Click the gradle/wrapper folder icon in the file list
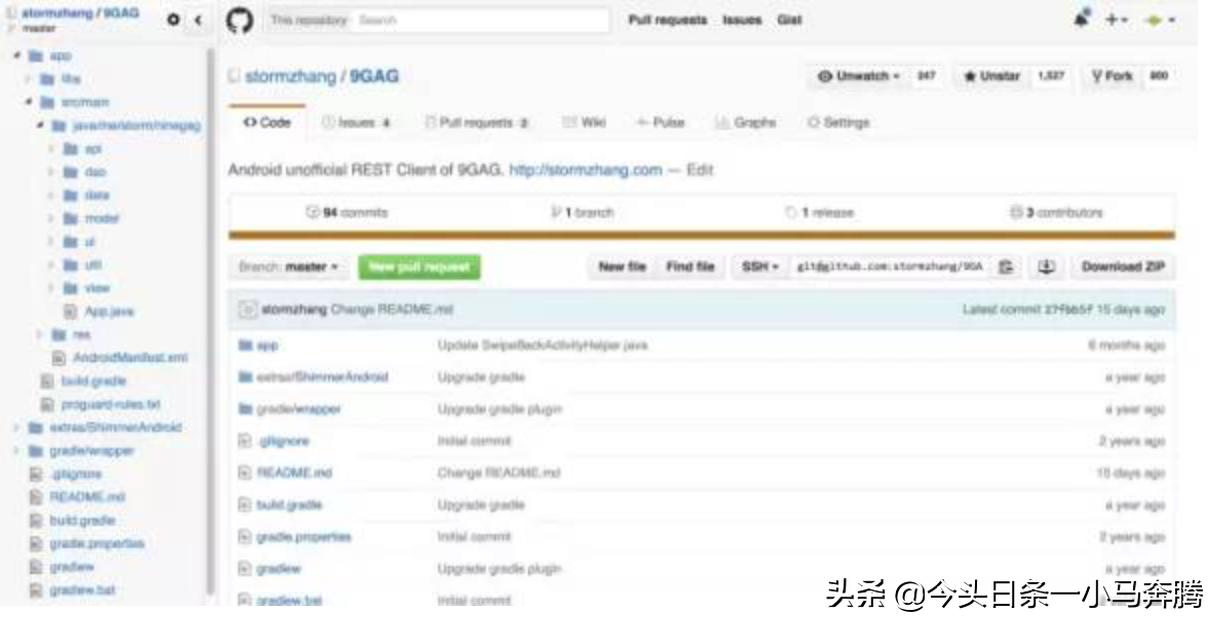The width and height of the screenshot is (1222, 628). point(245,409)
